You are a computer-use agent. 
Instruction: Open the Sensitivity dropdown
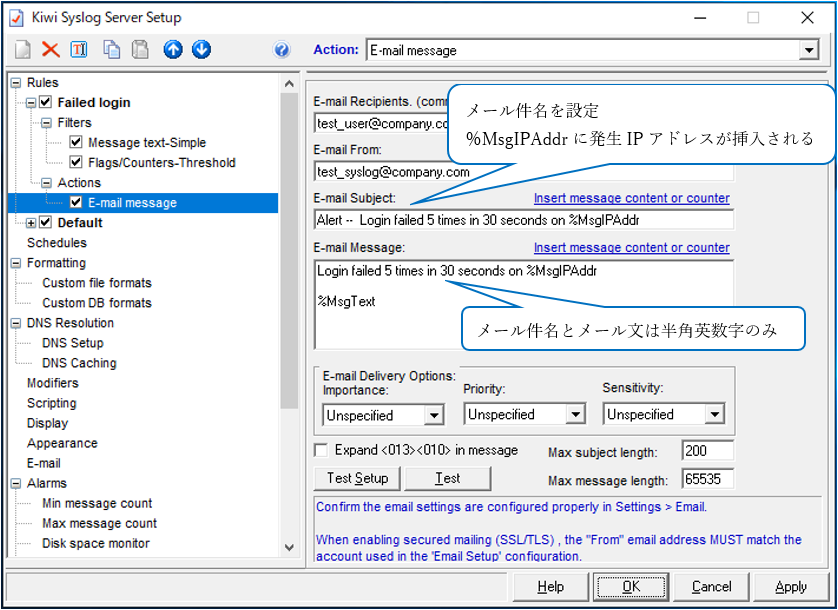(715, 414)
